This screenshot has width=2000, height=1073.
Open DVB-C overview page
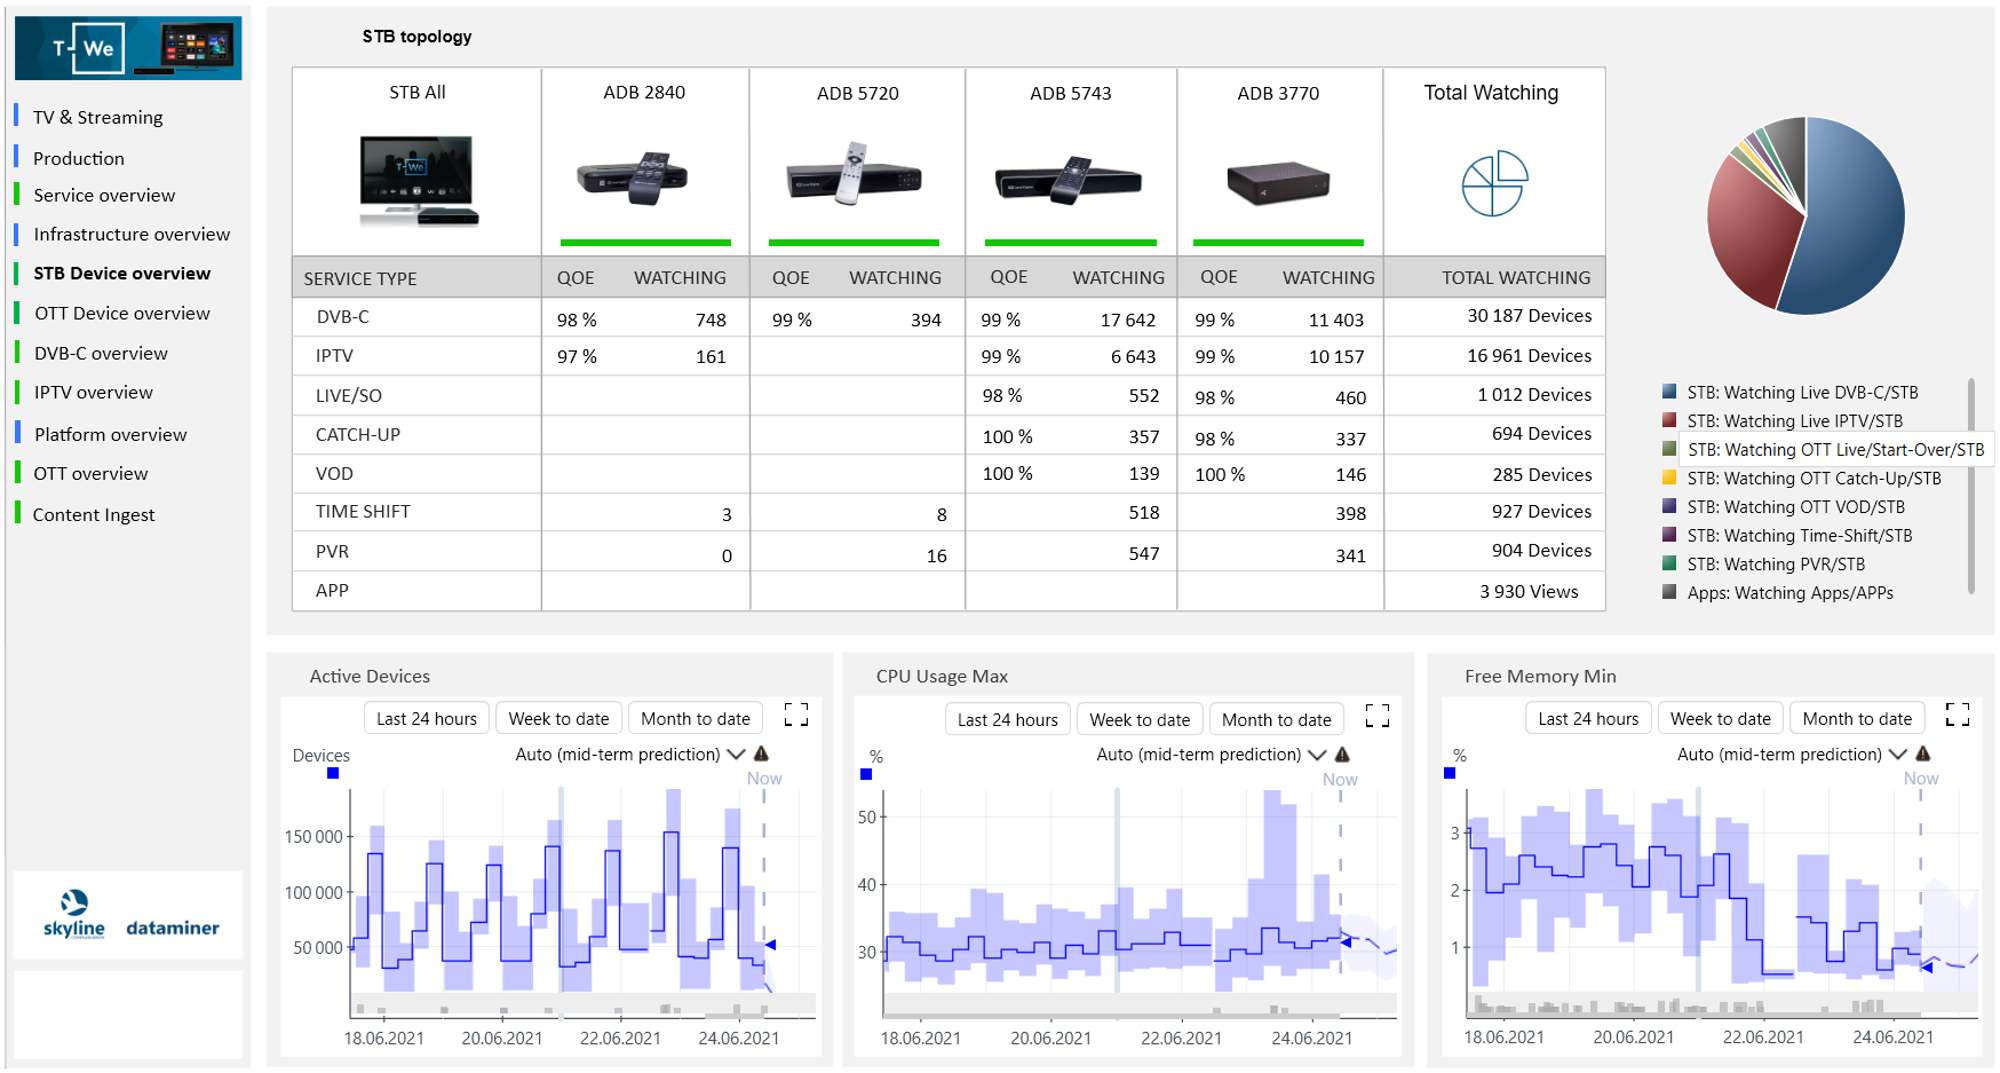point(101,353)
